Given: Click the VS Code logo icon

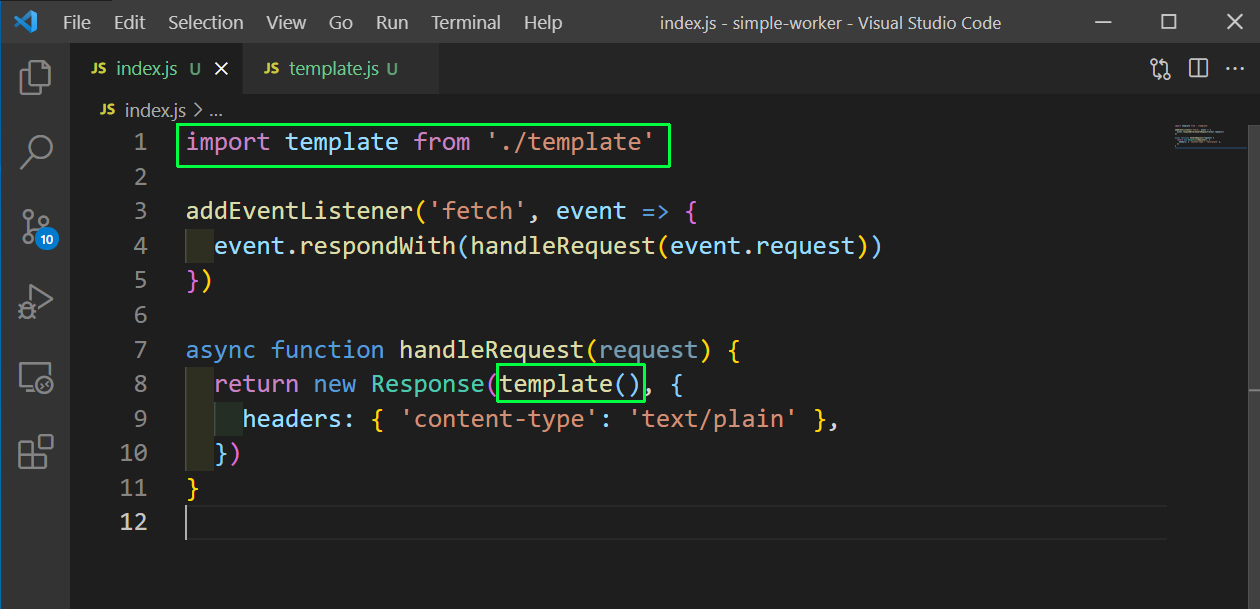Looking at the screenshot, I should tap(25, 22).
